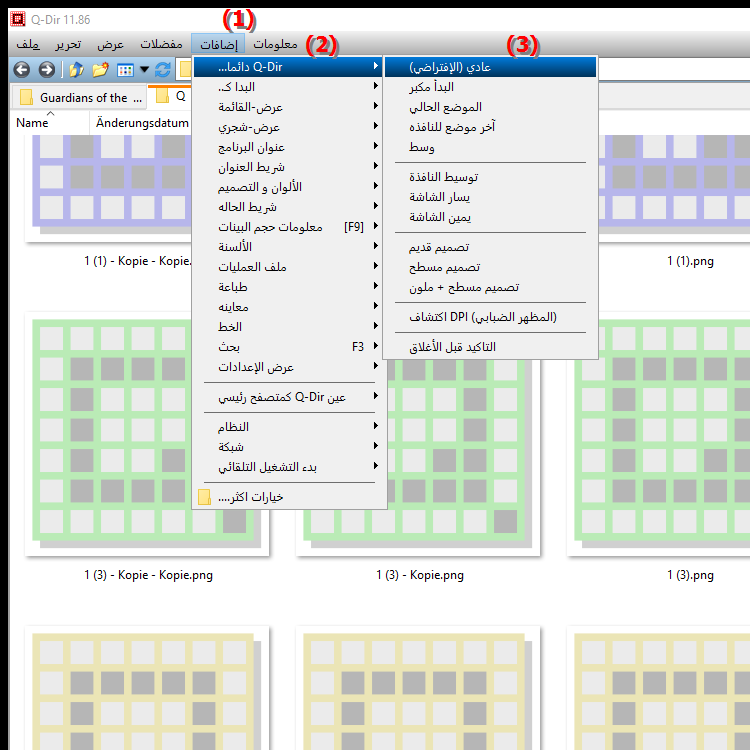The image size is (750, 750).
Task: Open the بحث F3 submenu
Action: [x=288, y=347]
